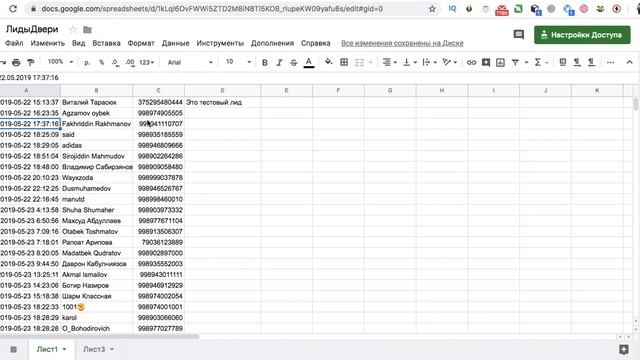Open the Справка menu
The height and width of the screenshot is (360, 640).
[316, 43]
